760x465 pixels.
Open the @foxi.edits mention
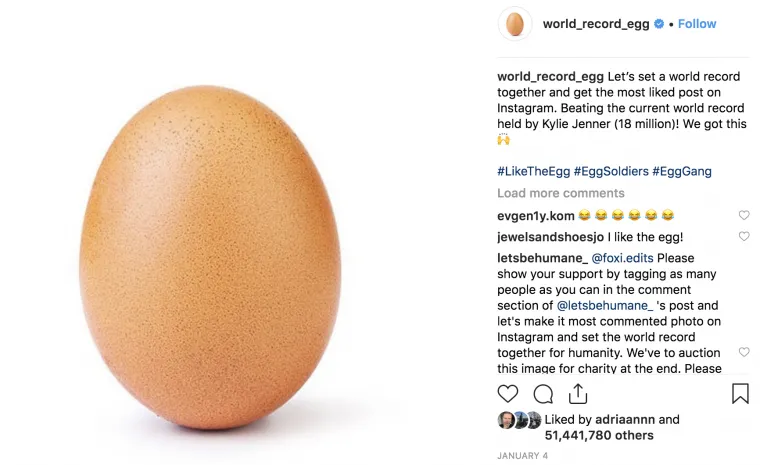(622, 258)
